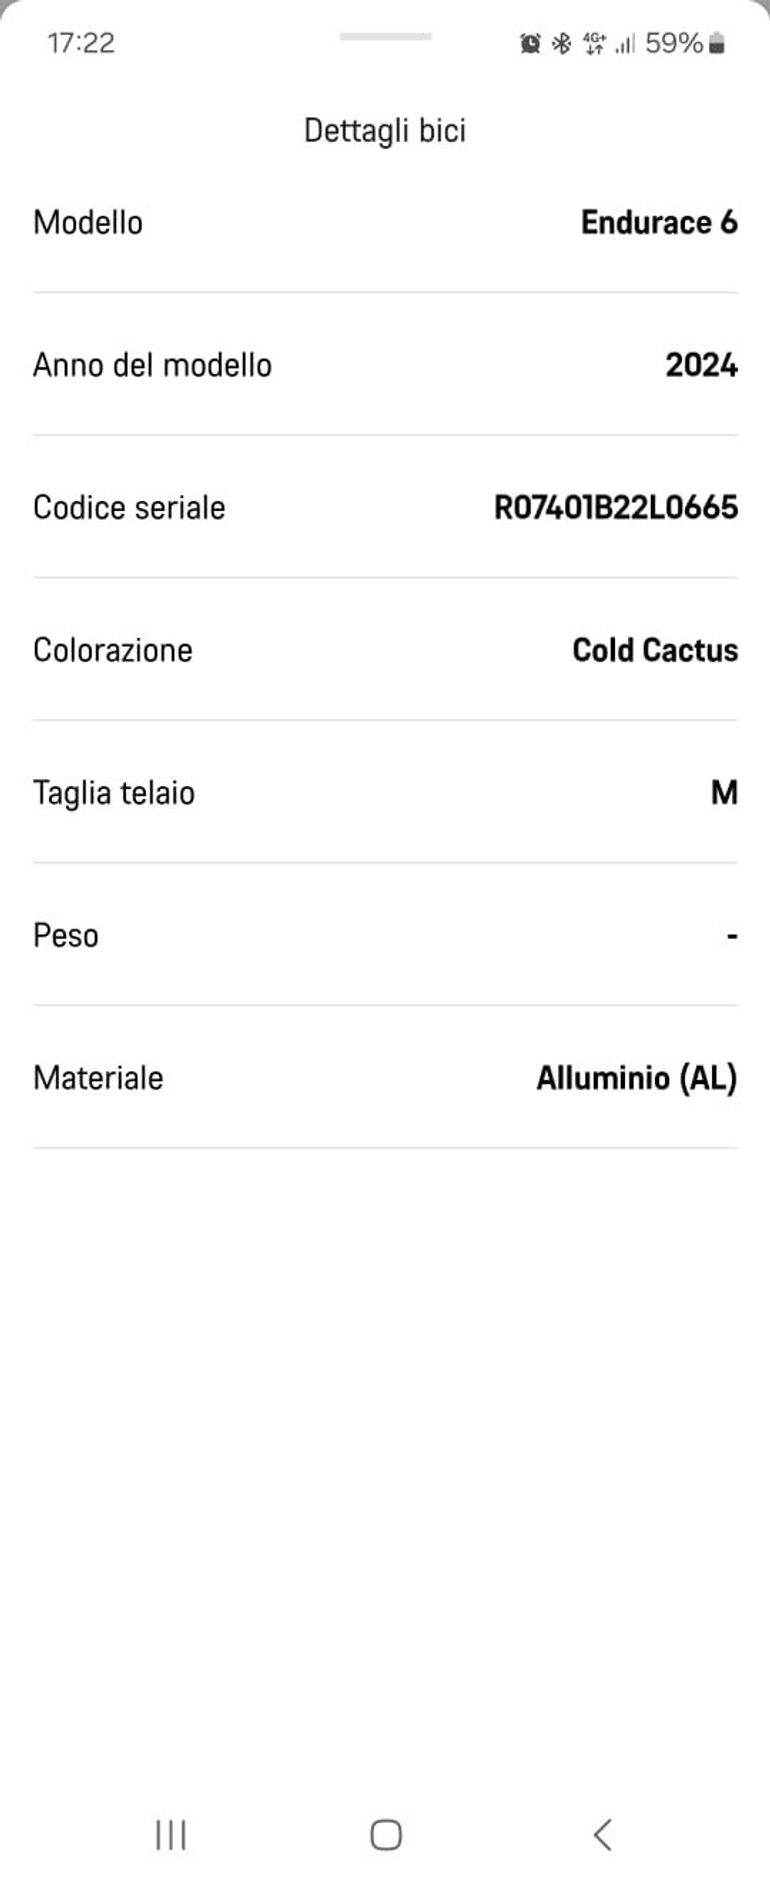Screen dimensions: 770x1882
Task: Open recent apps with three-line icon
Action: pos(171,1834)
